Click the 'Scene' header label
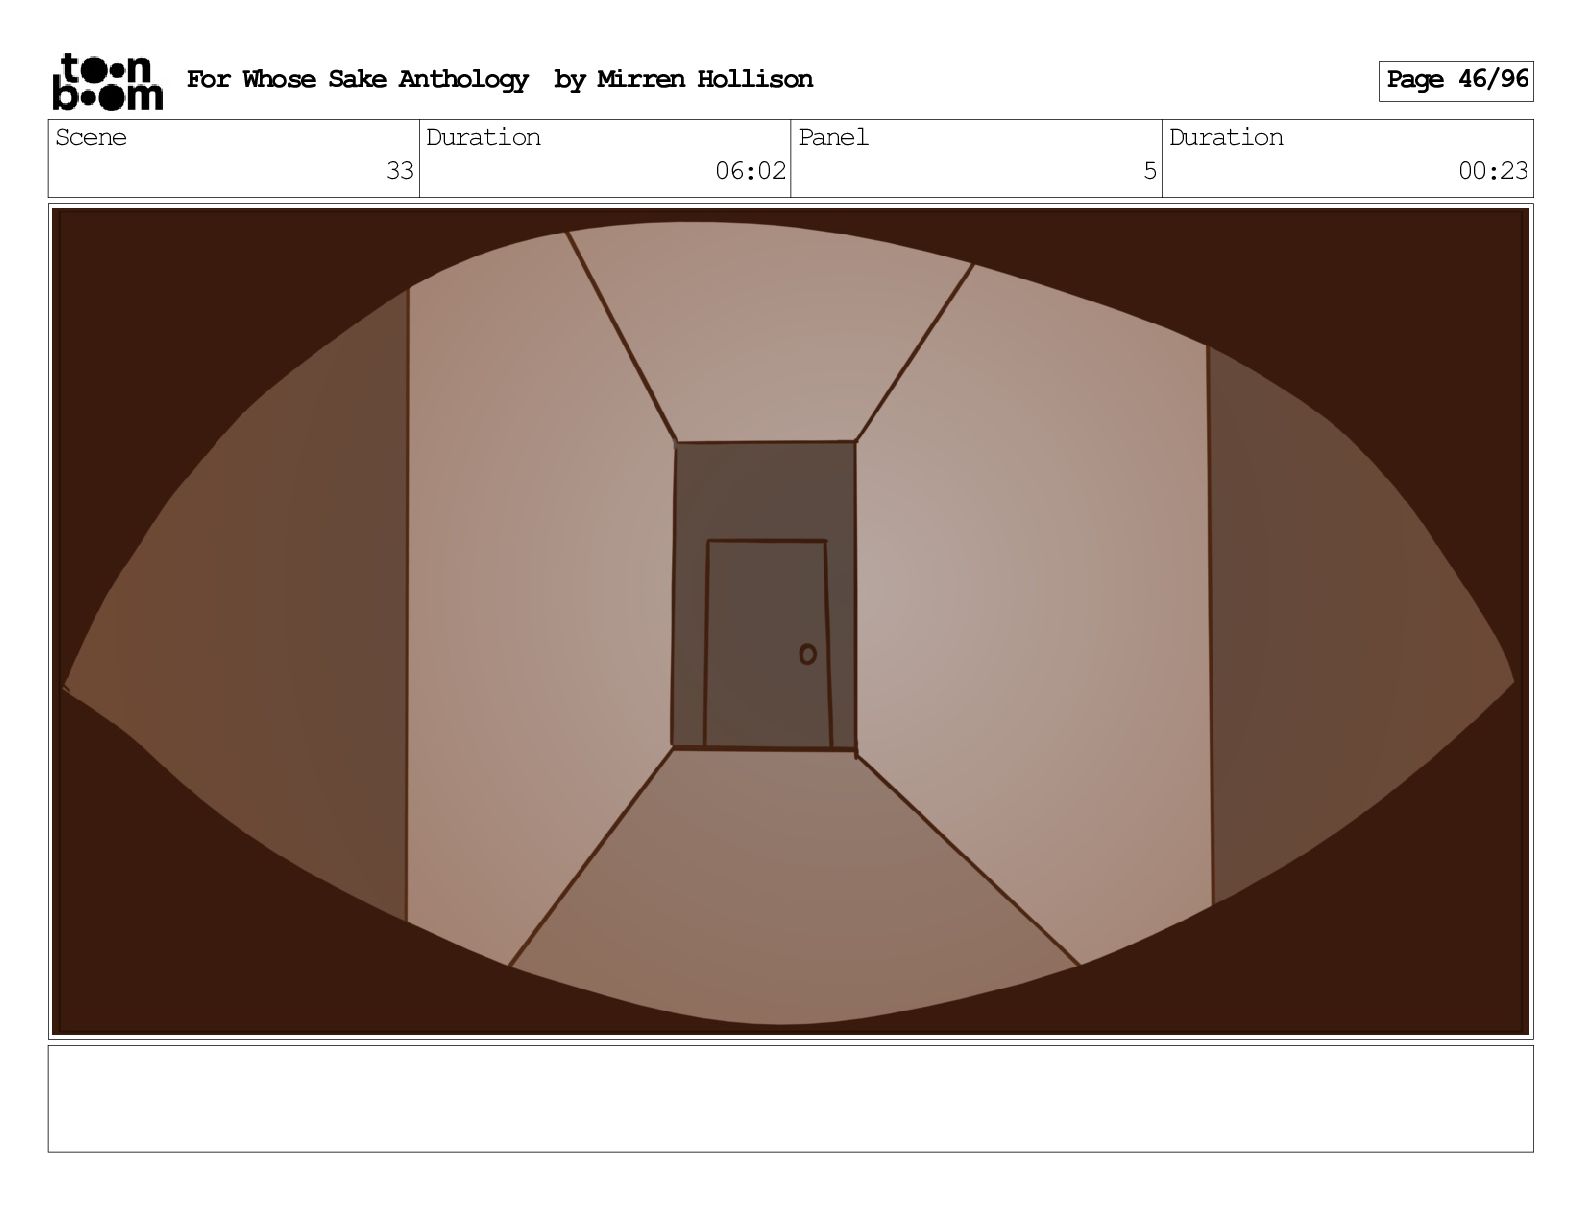This screenshot has width=1584, height=1224. (x=91, y=137)
